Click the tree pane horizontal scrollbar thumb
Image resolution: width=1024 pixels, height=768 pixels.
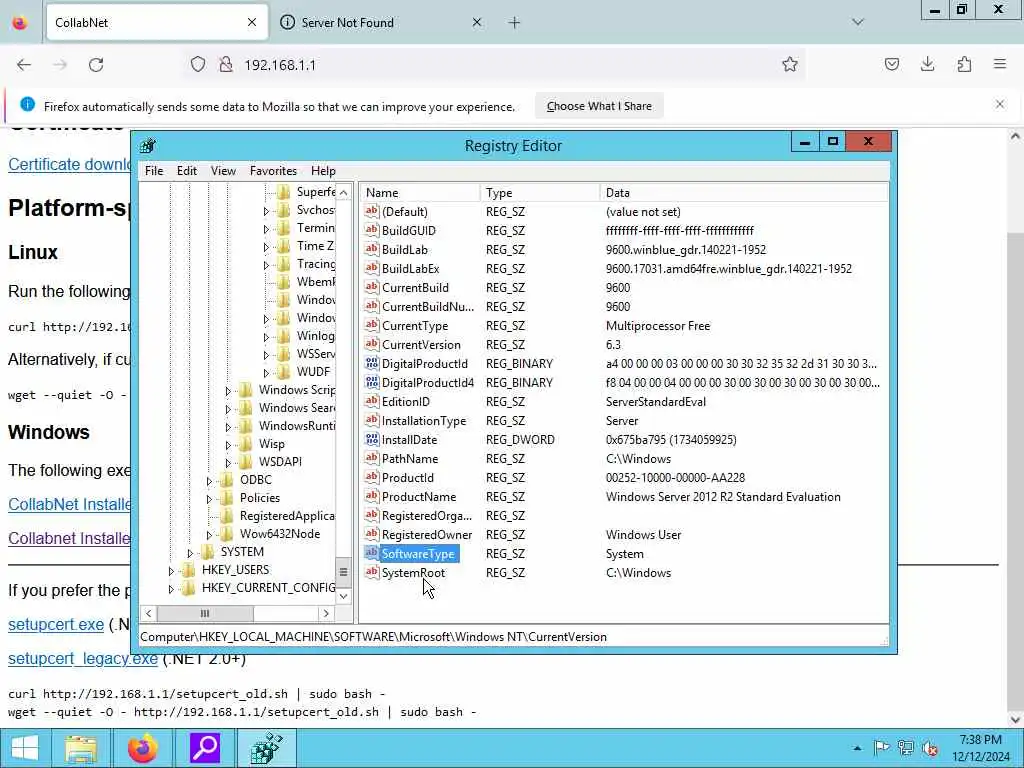205,613
